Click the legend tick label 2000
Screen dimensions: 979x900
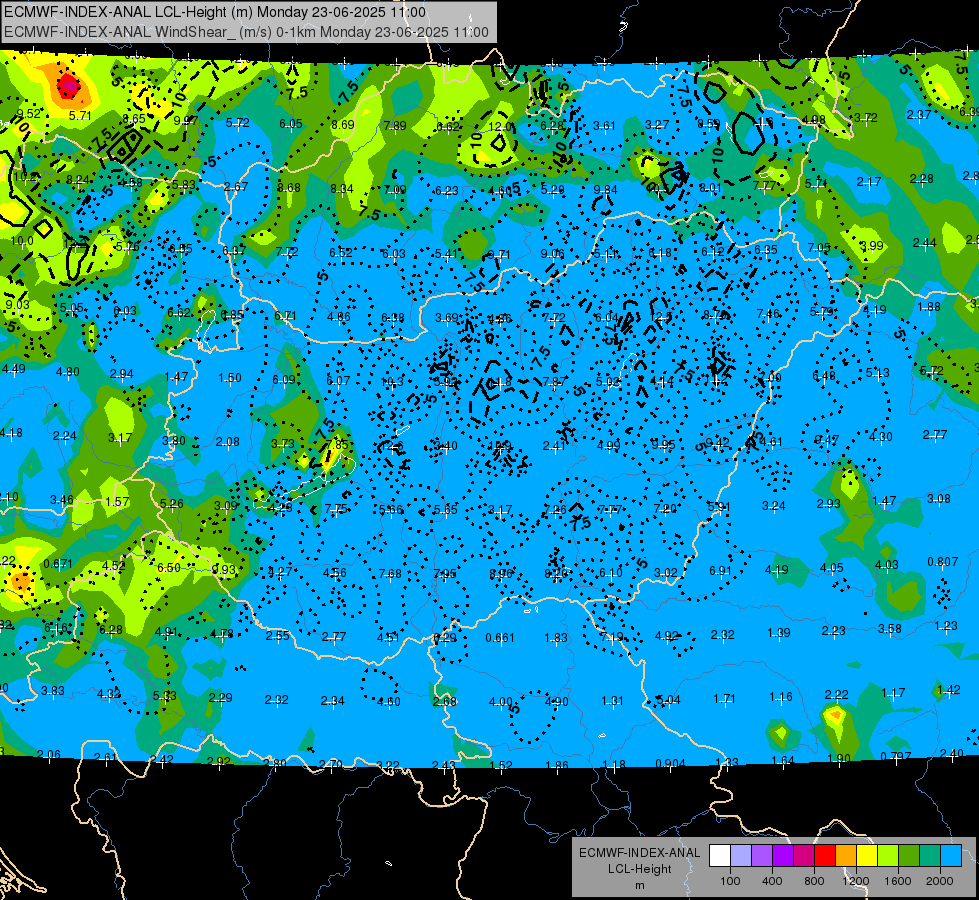940,881
